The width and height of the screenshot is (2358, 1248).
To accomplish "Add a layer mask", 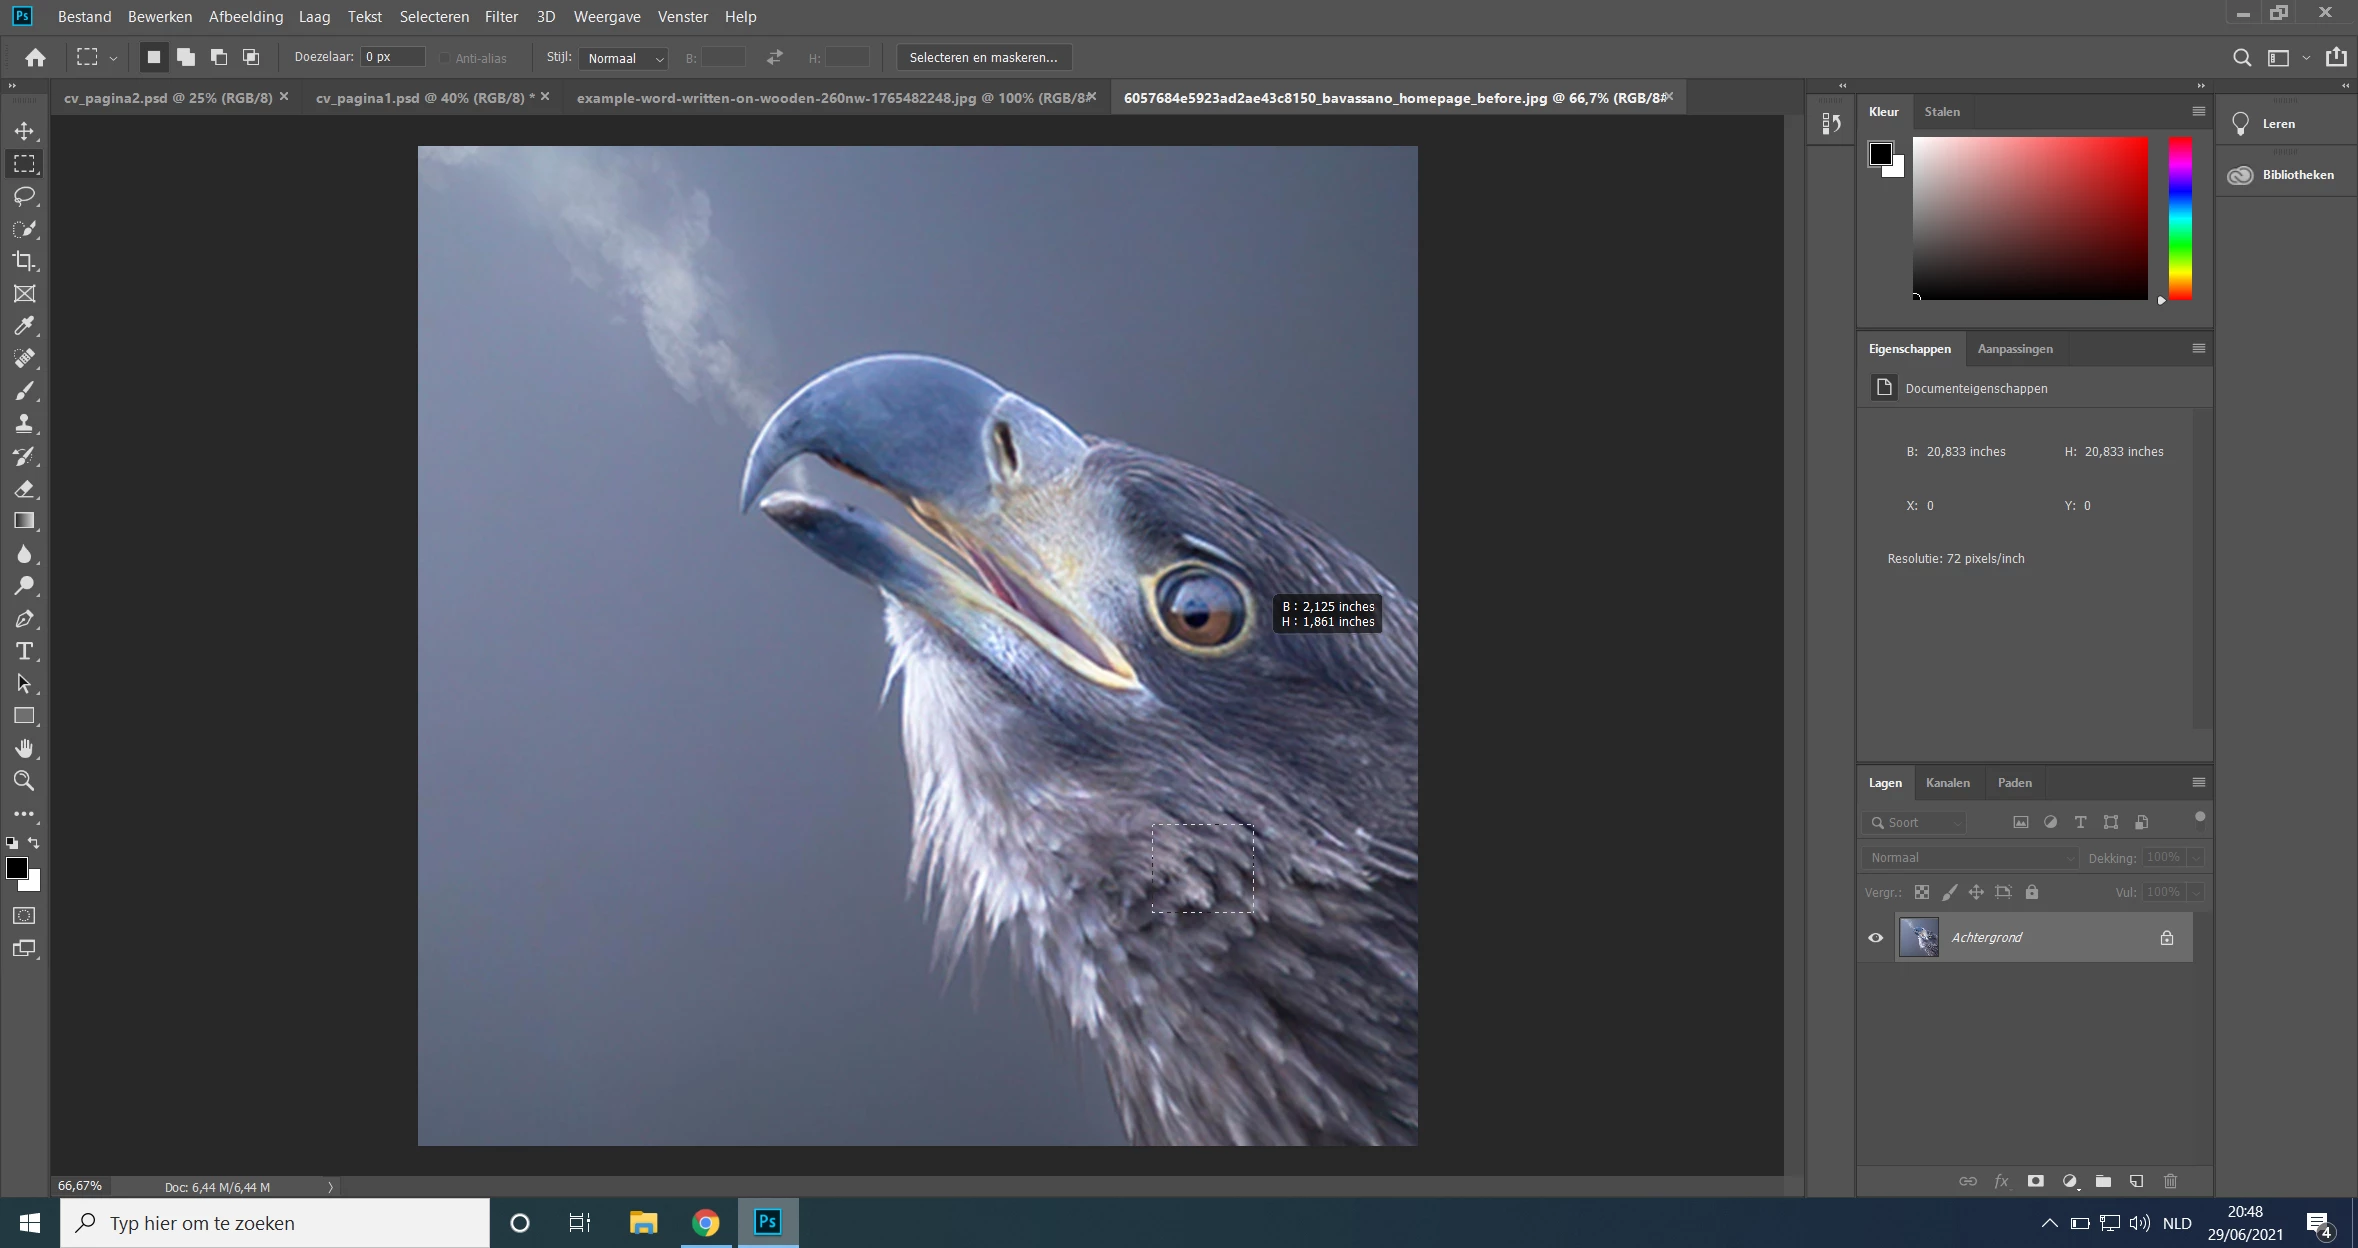I will 2035,1181.
